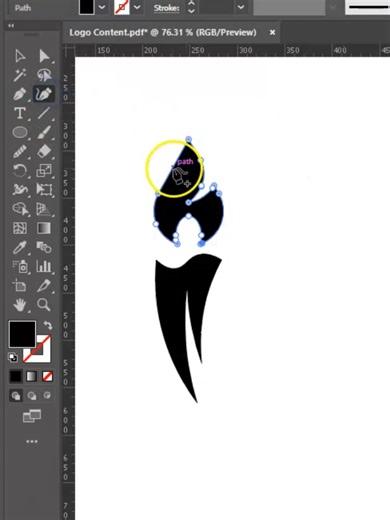Image resolution: width=390 pixels, height=520 pixels.
Task: Select the Rotate tool
Action: [x=20, y=171]
